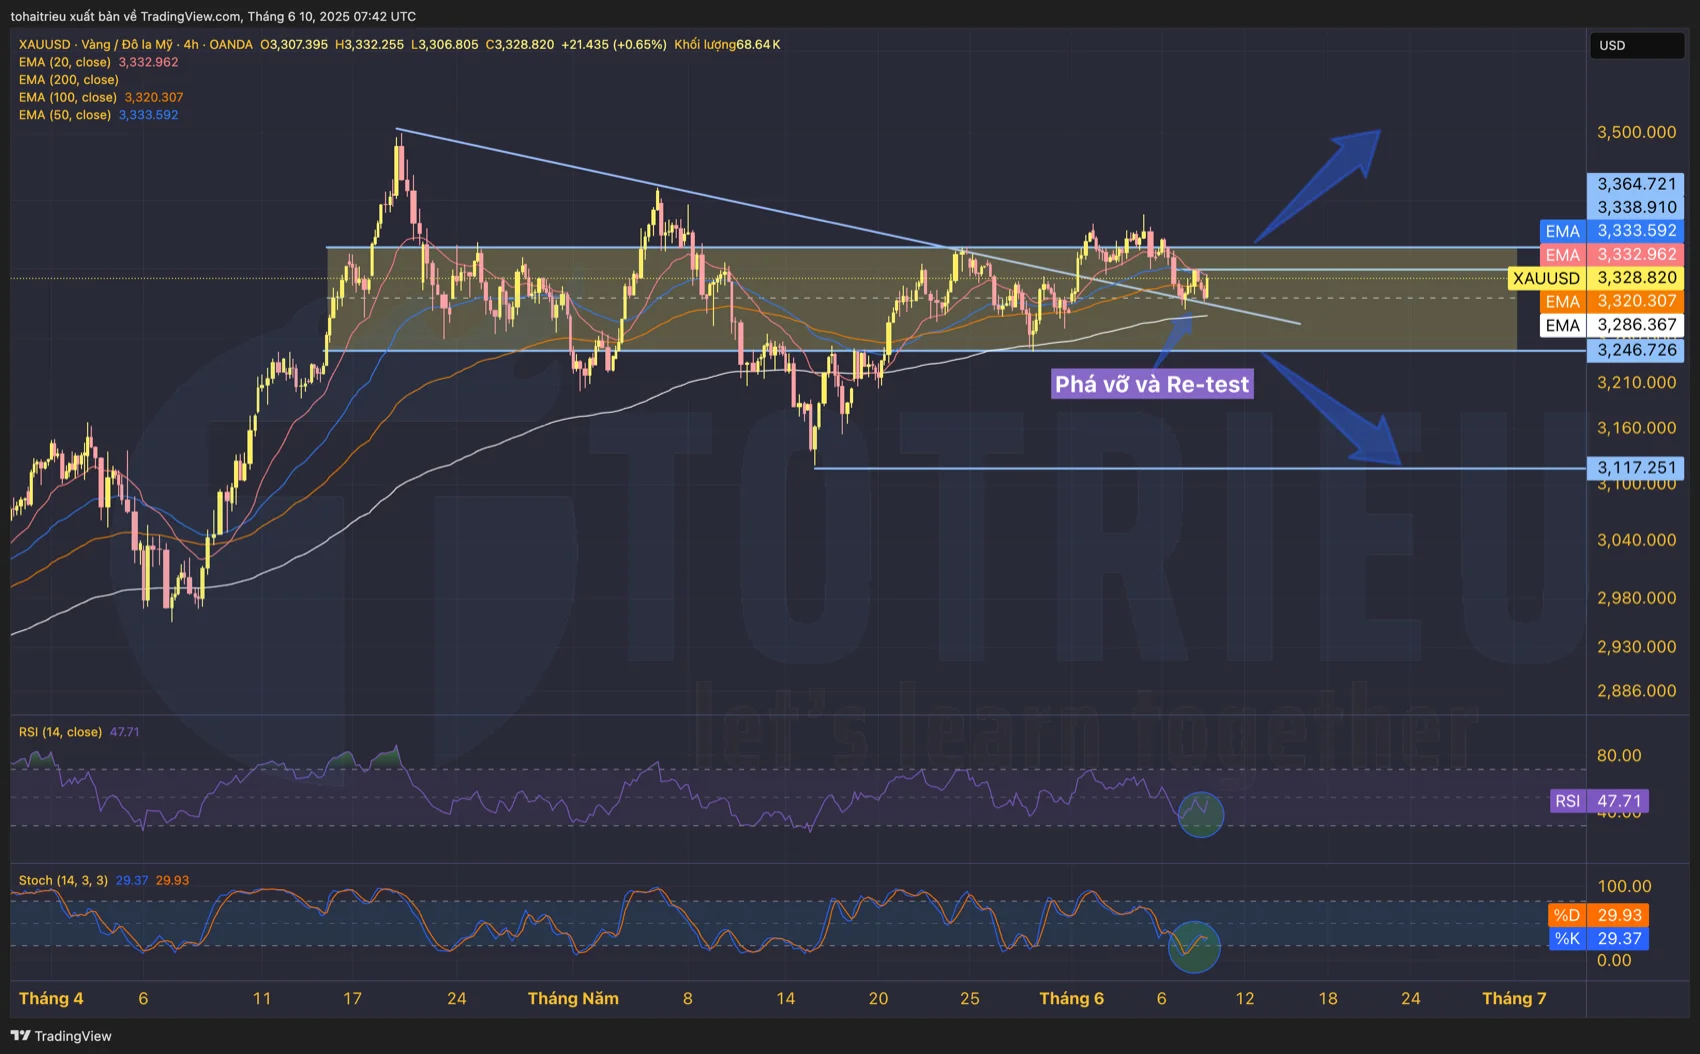Screen dimensions: 1700x1054
Task: Select the Stoch (14, 3, 3) legend label
Action: coord(63,880)
